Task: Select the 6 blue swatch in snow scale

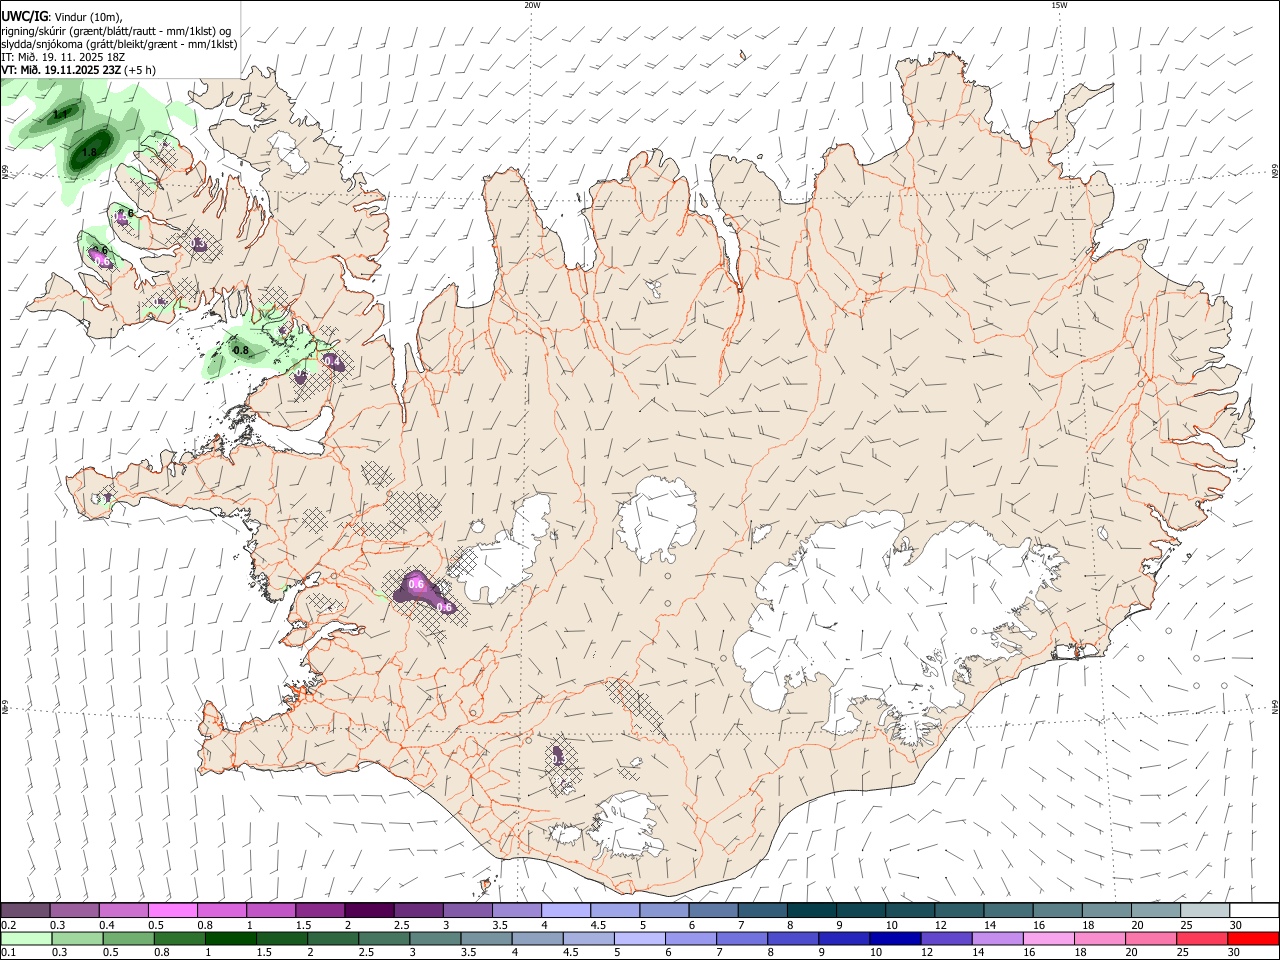Action: click(712, 910)
